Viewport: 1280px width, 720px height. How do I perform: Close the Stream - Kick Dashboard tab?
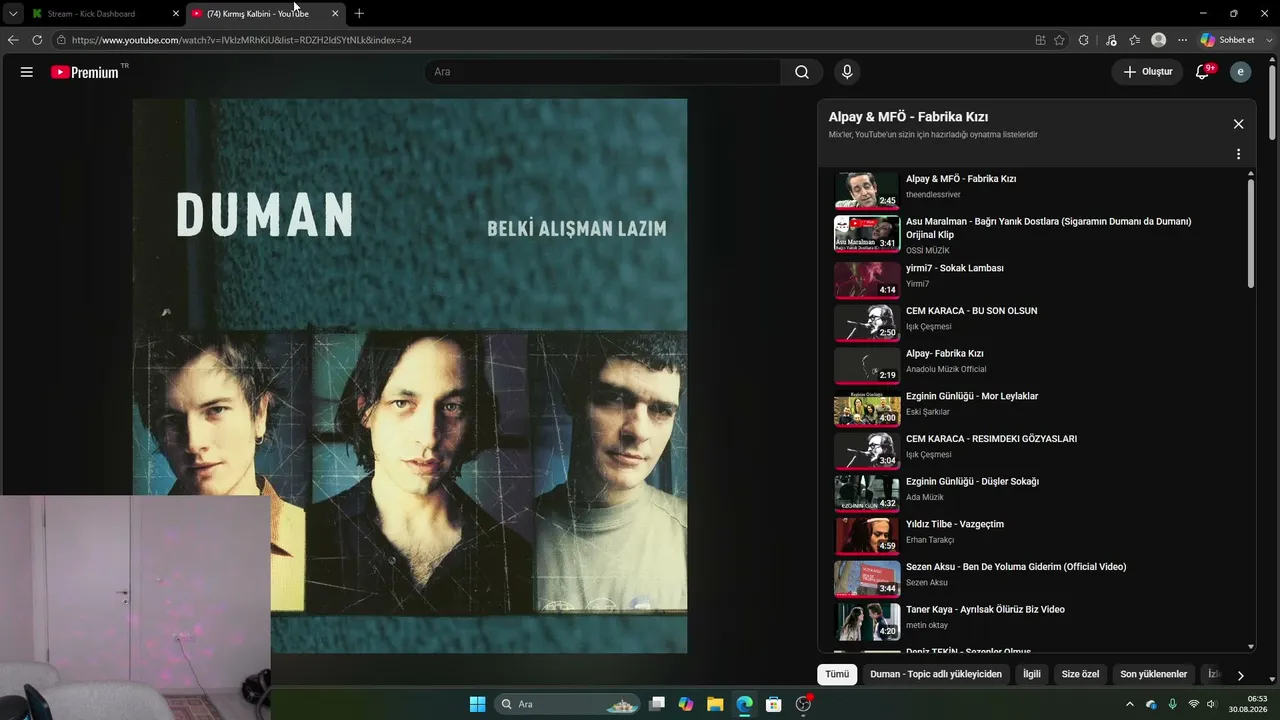pyautogui.click(x=176, y=13)
